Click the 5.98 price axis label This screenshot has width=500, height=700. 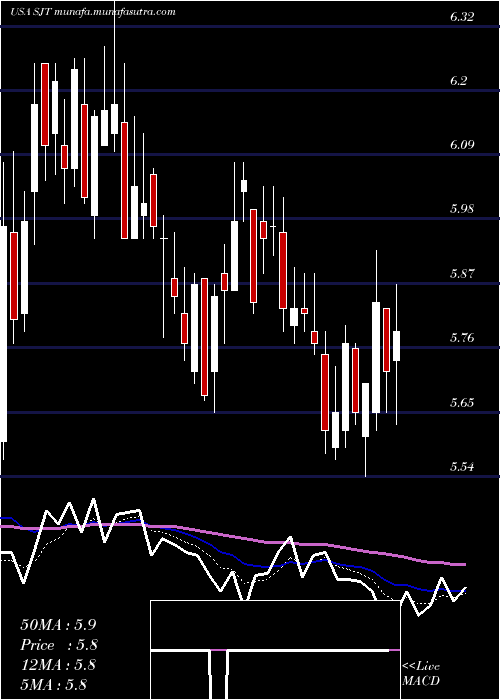coord(462,209)
